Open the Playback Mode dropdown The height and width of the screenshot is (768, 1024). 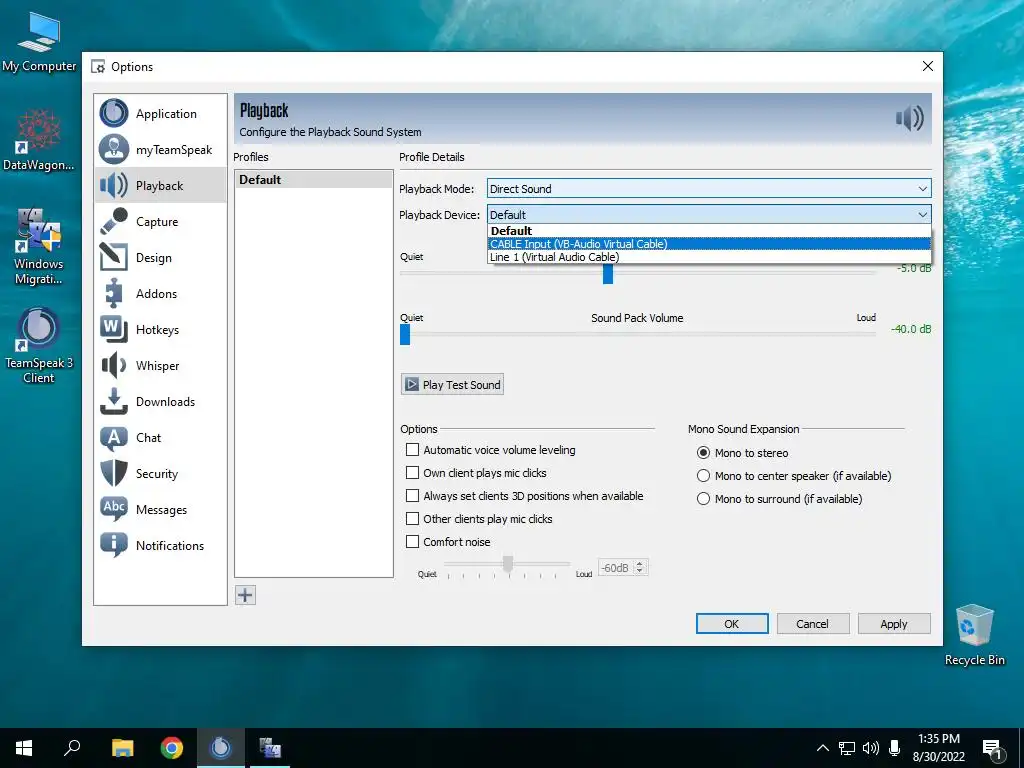709,189
